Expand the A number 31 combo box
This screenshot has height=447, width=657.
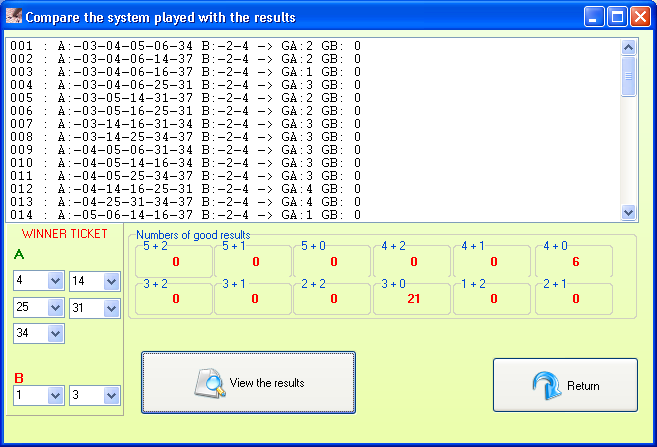click(x=111, y=309)
